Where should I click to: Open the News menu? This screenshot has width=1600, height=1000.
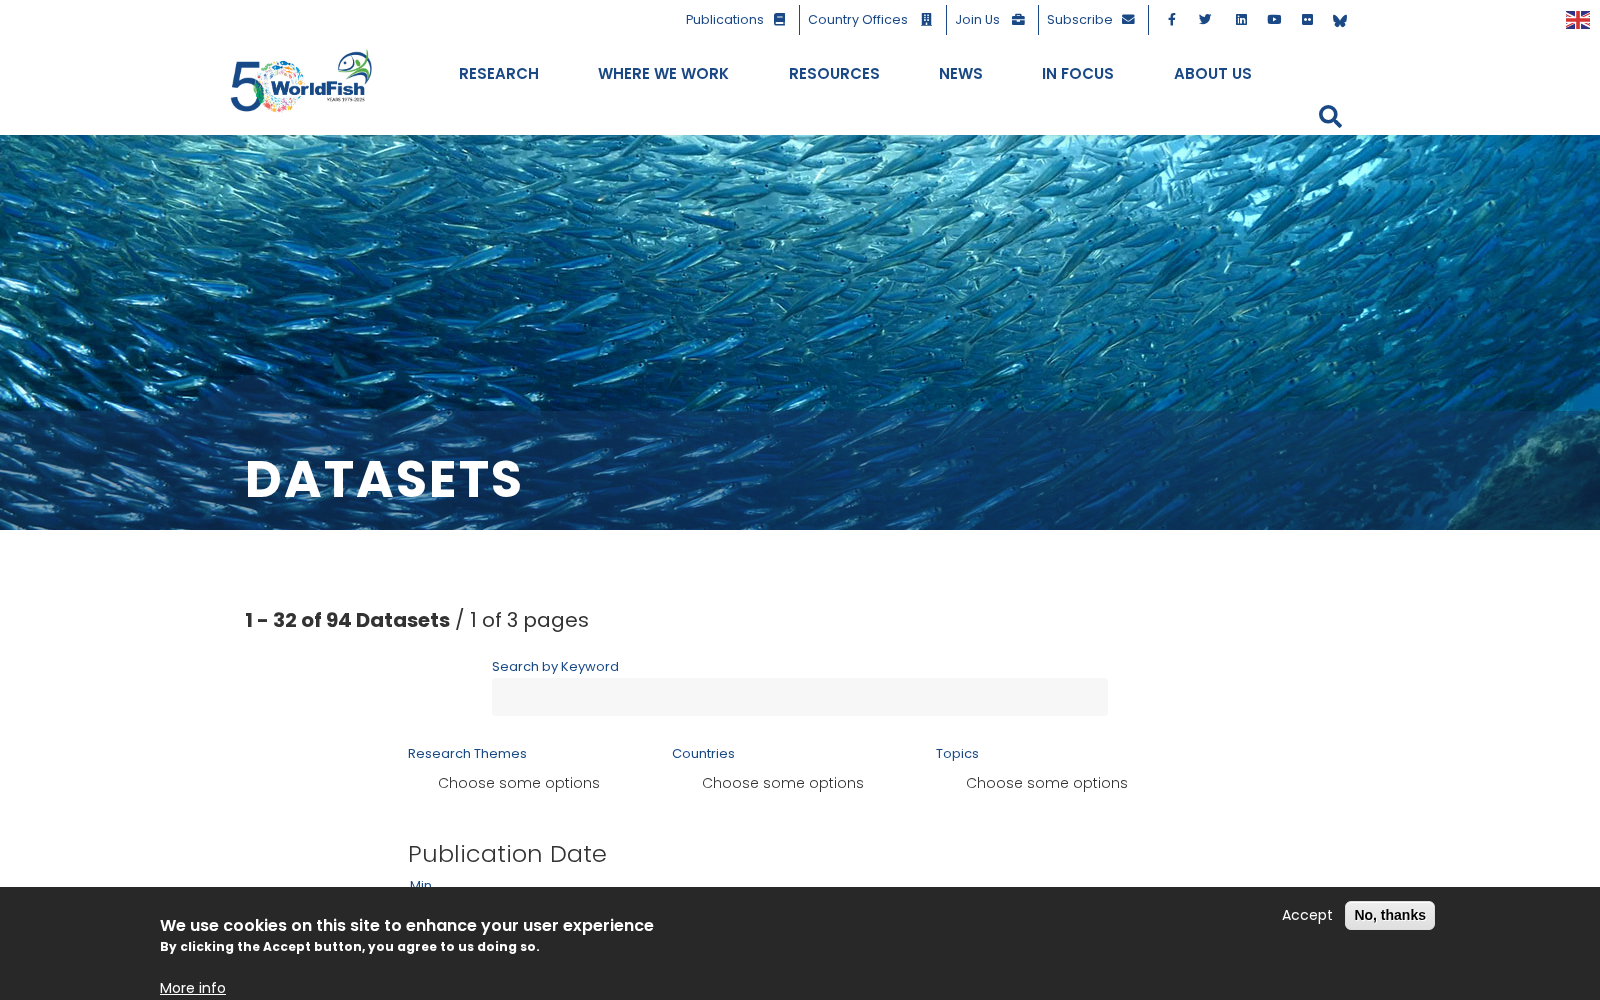[x=961, y=74]
